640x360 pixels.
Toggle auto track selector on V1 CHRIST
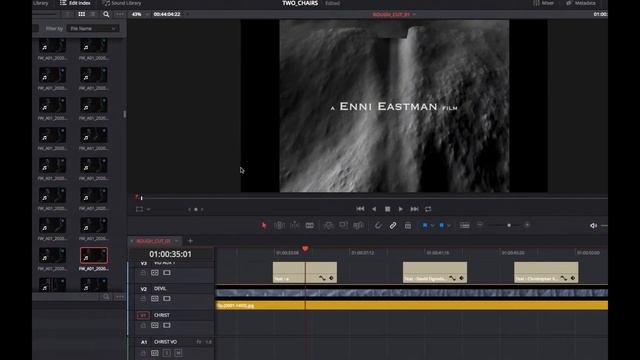(155, 326)
